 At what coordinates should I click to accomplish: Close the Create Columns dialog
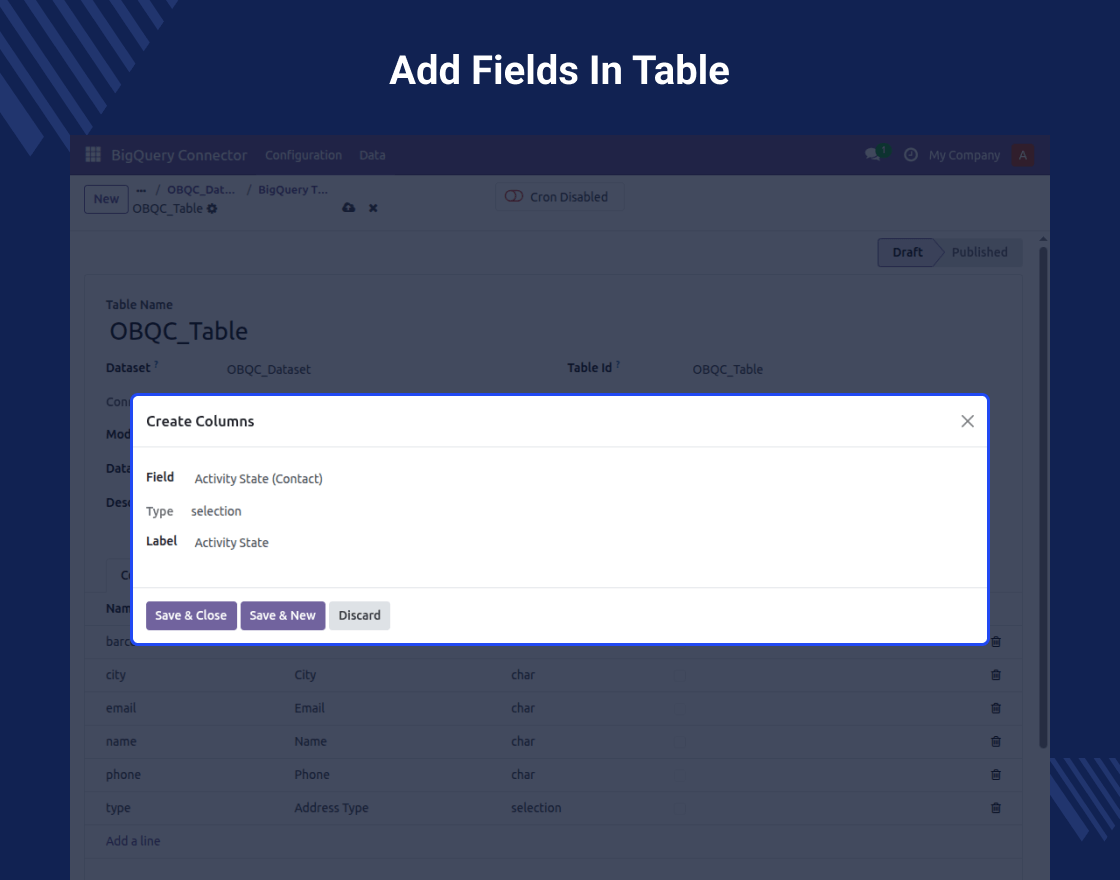pyautogui.click(x=967, y=421)
